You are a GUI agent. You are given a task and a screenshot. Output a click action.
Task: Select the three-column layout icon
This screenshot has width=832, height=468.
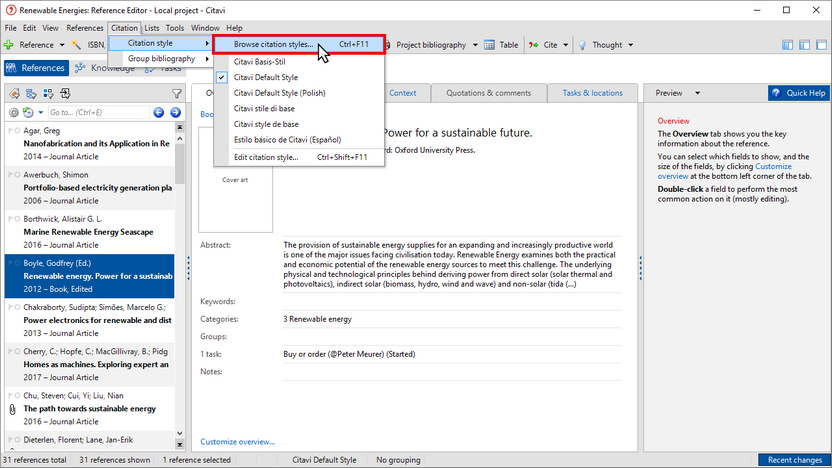pyautogui.click(x=787, y=45)
